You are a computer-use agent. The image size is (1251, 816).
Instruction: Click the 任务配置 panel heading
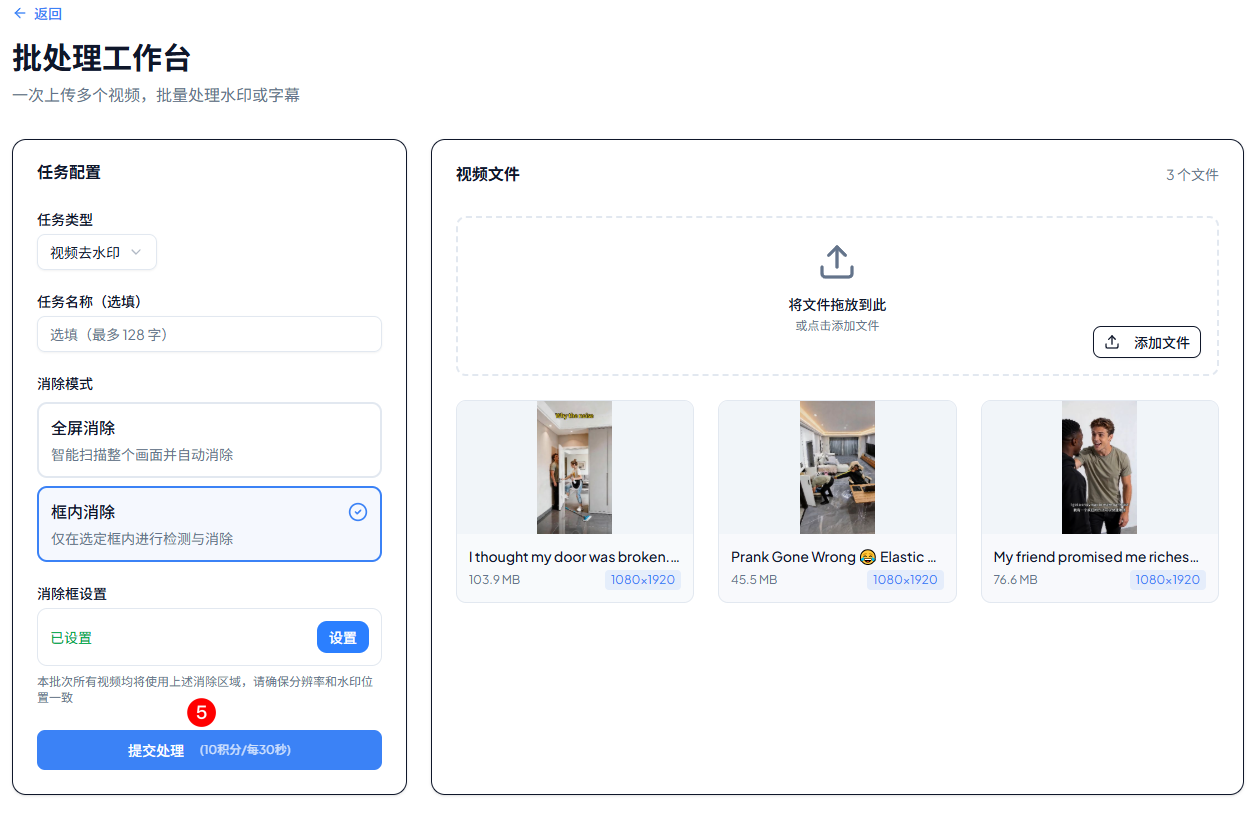pyautogui.click(x=69, y=172)
